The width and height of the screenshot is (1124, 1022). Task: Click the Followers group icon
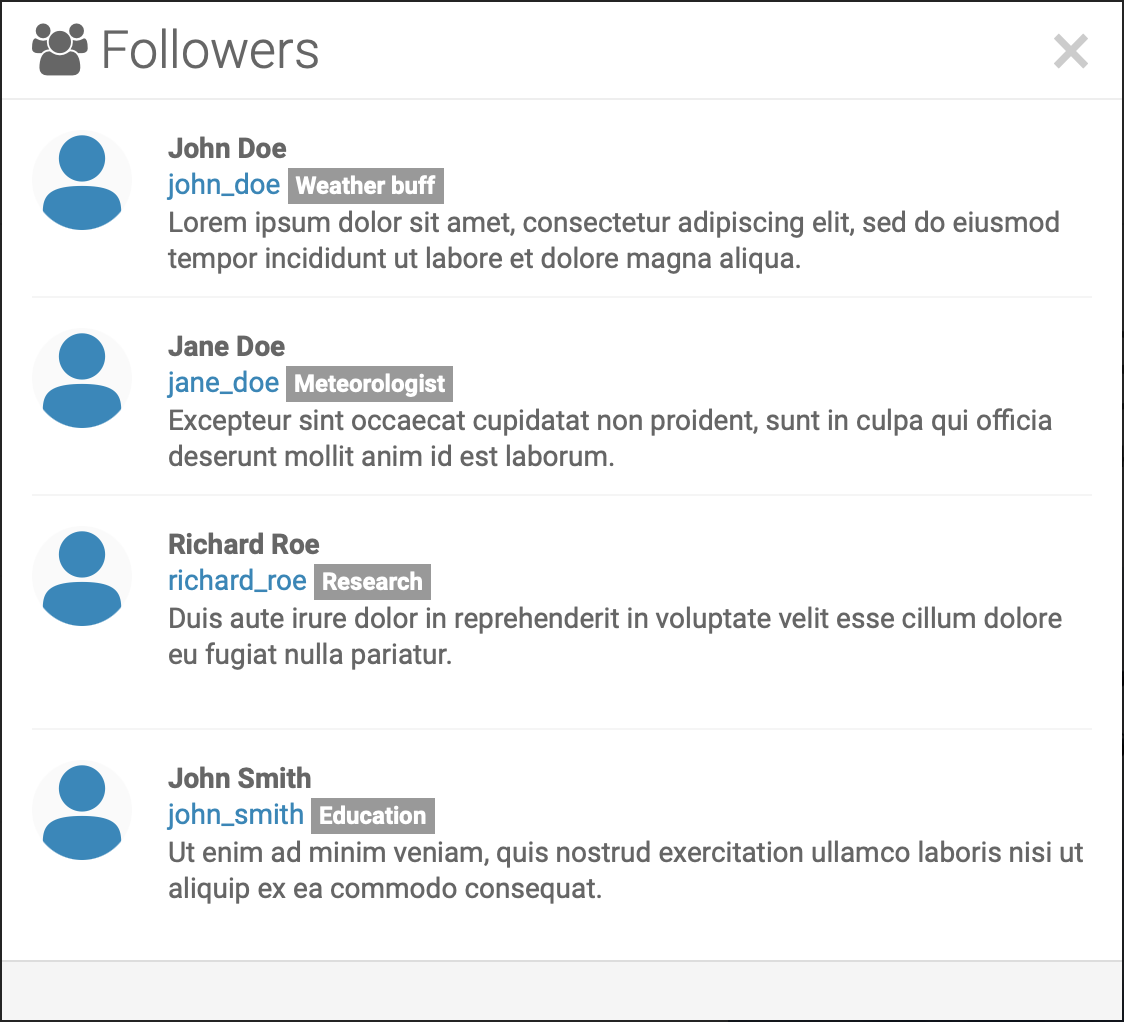click(60, 49)
